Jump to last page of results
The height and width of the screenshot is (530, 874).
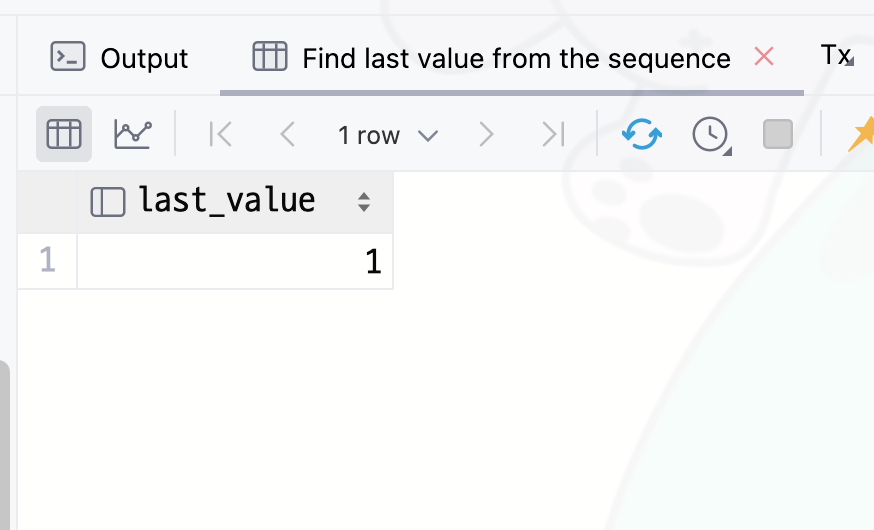tap(553, 134)
